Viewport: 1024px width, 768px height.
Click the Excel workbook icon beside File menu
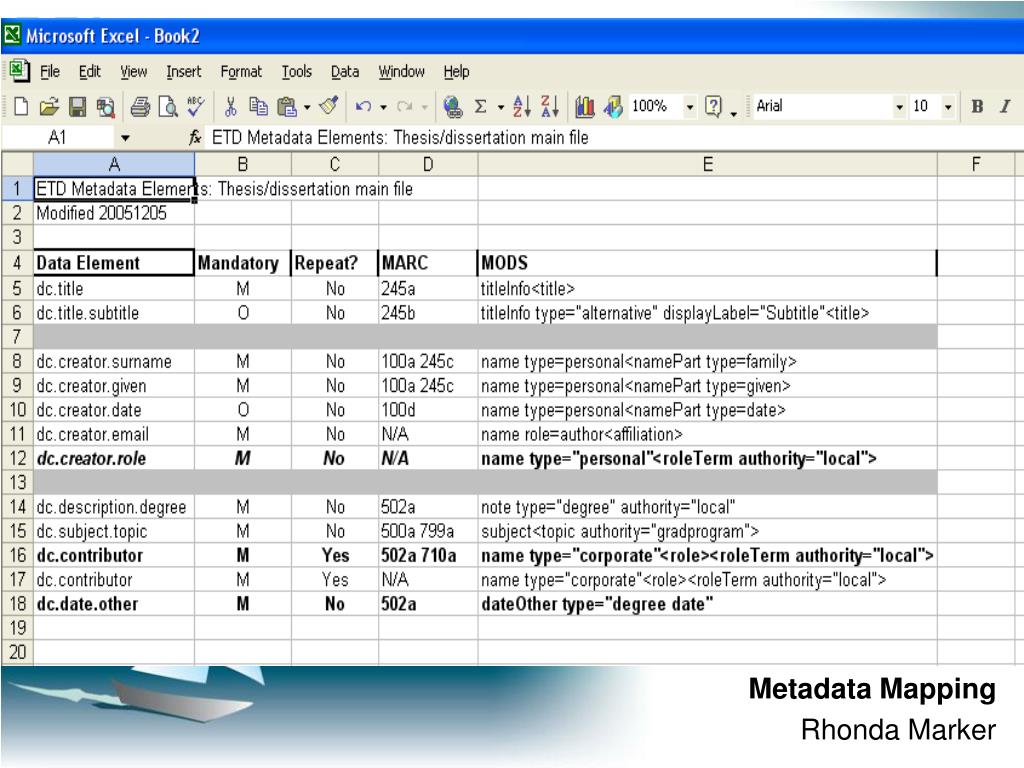tap(20, 71)
